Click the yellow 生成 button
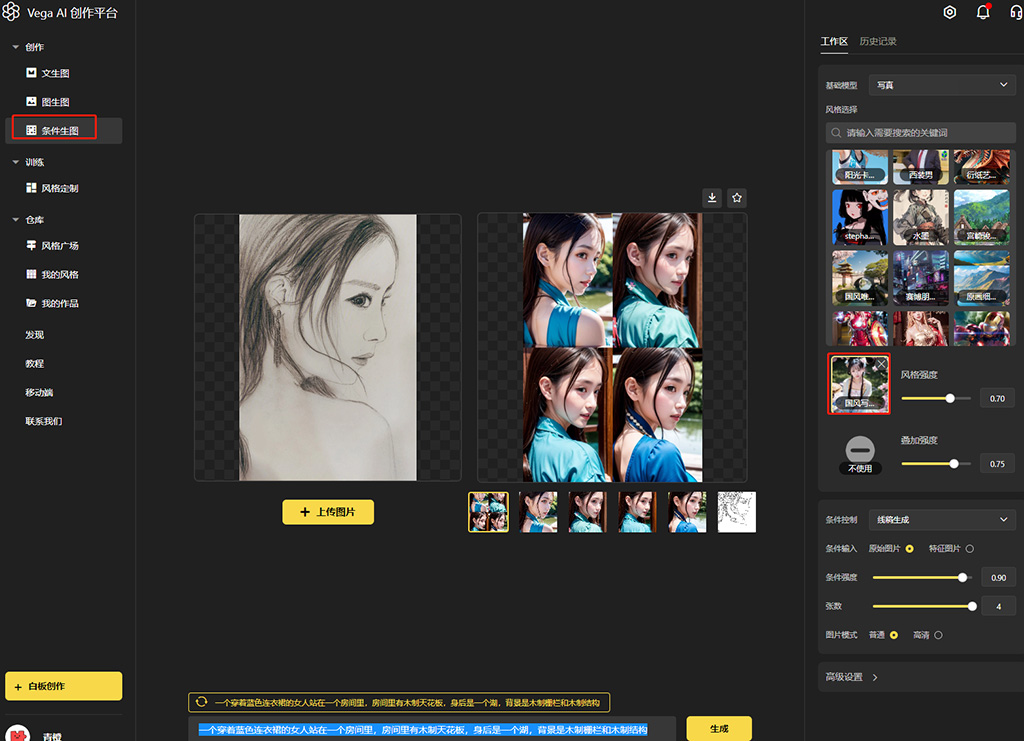Viewport: 1024px width, 741px height. (719, 729)
